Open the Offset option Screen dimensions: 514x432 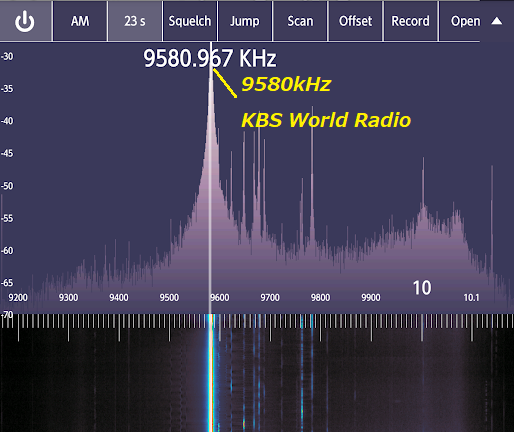tap(355, 21)
